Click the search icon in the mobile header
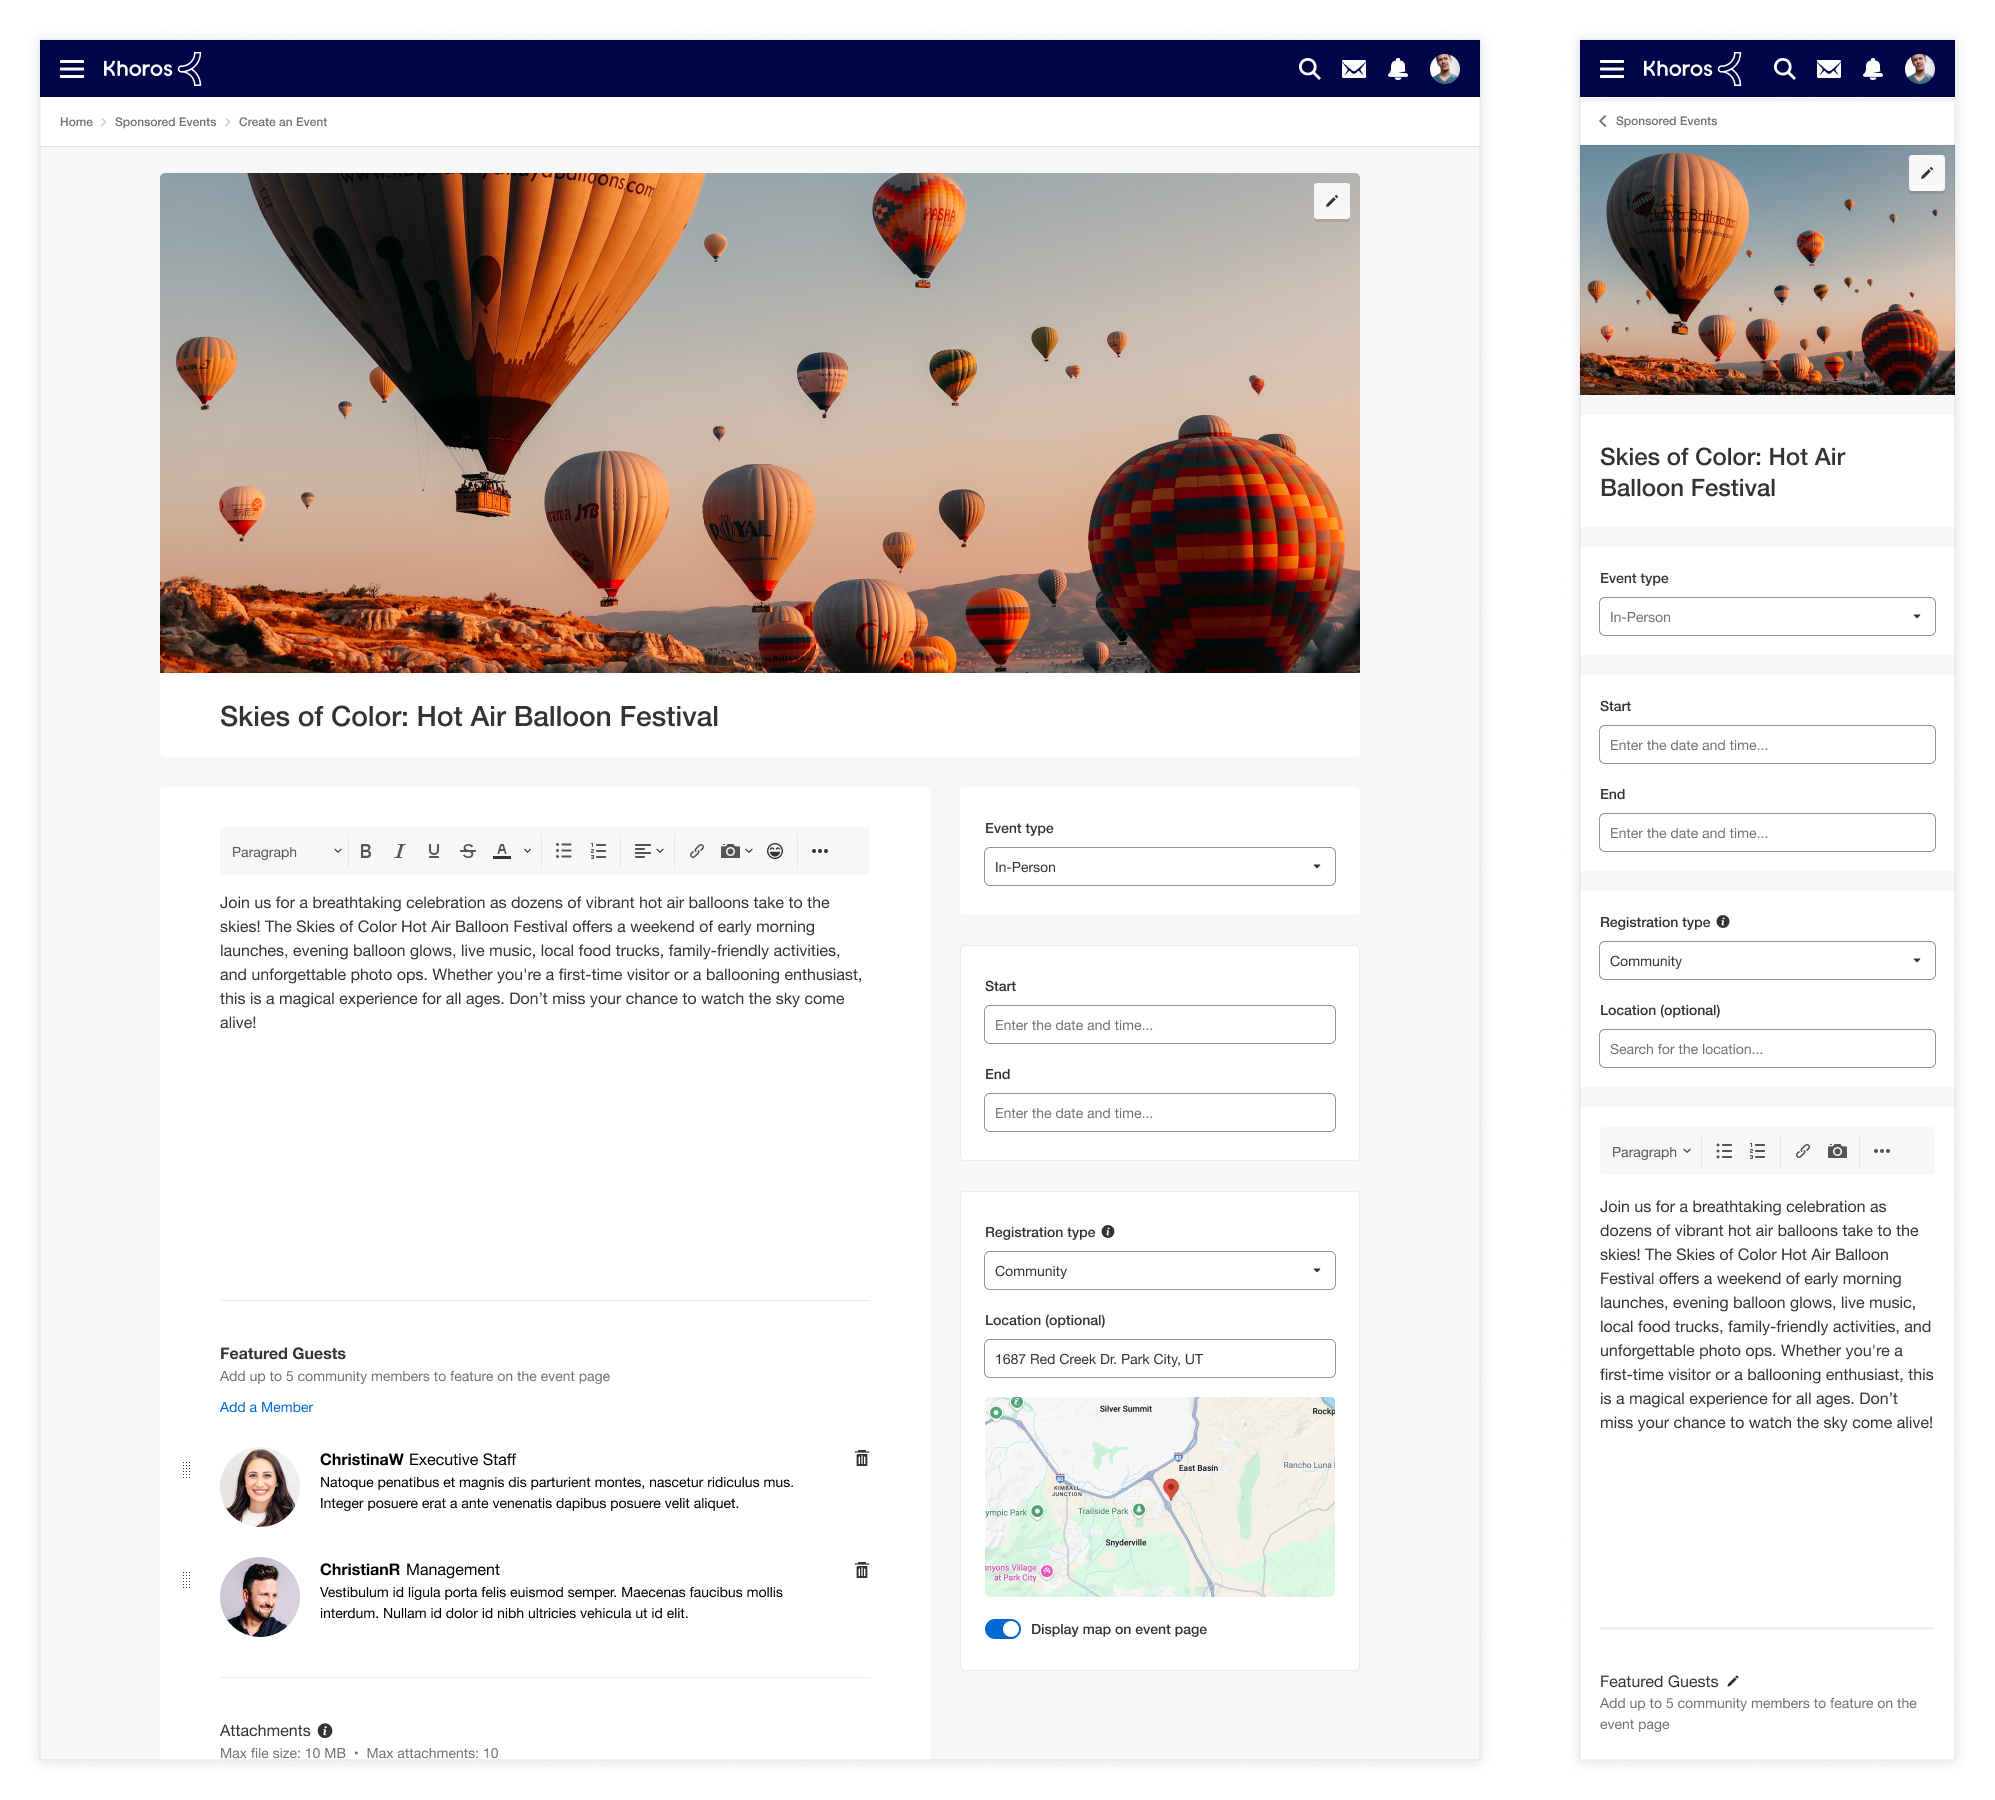Image resolution: width=1995 pixels, height=1800 pixels. pyautogui.click(x=1784, y=69)
